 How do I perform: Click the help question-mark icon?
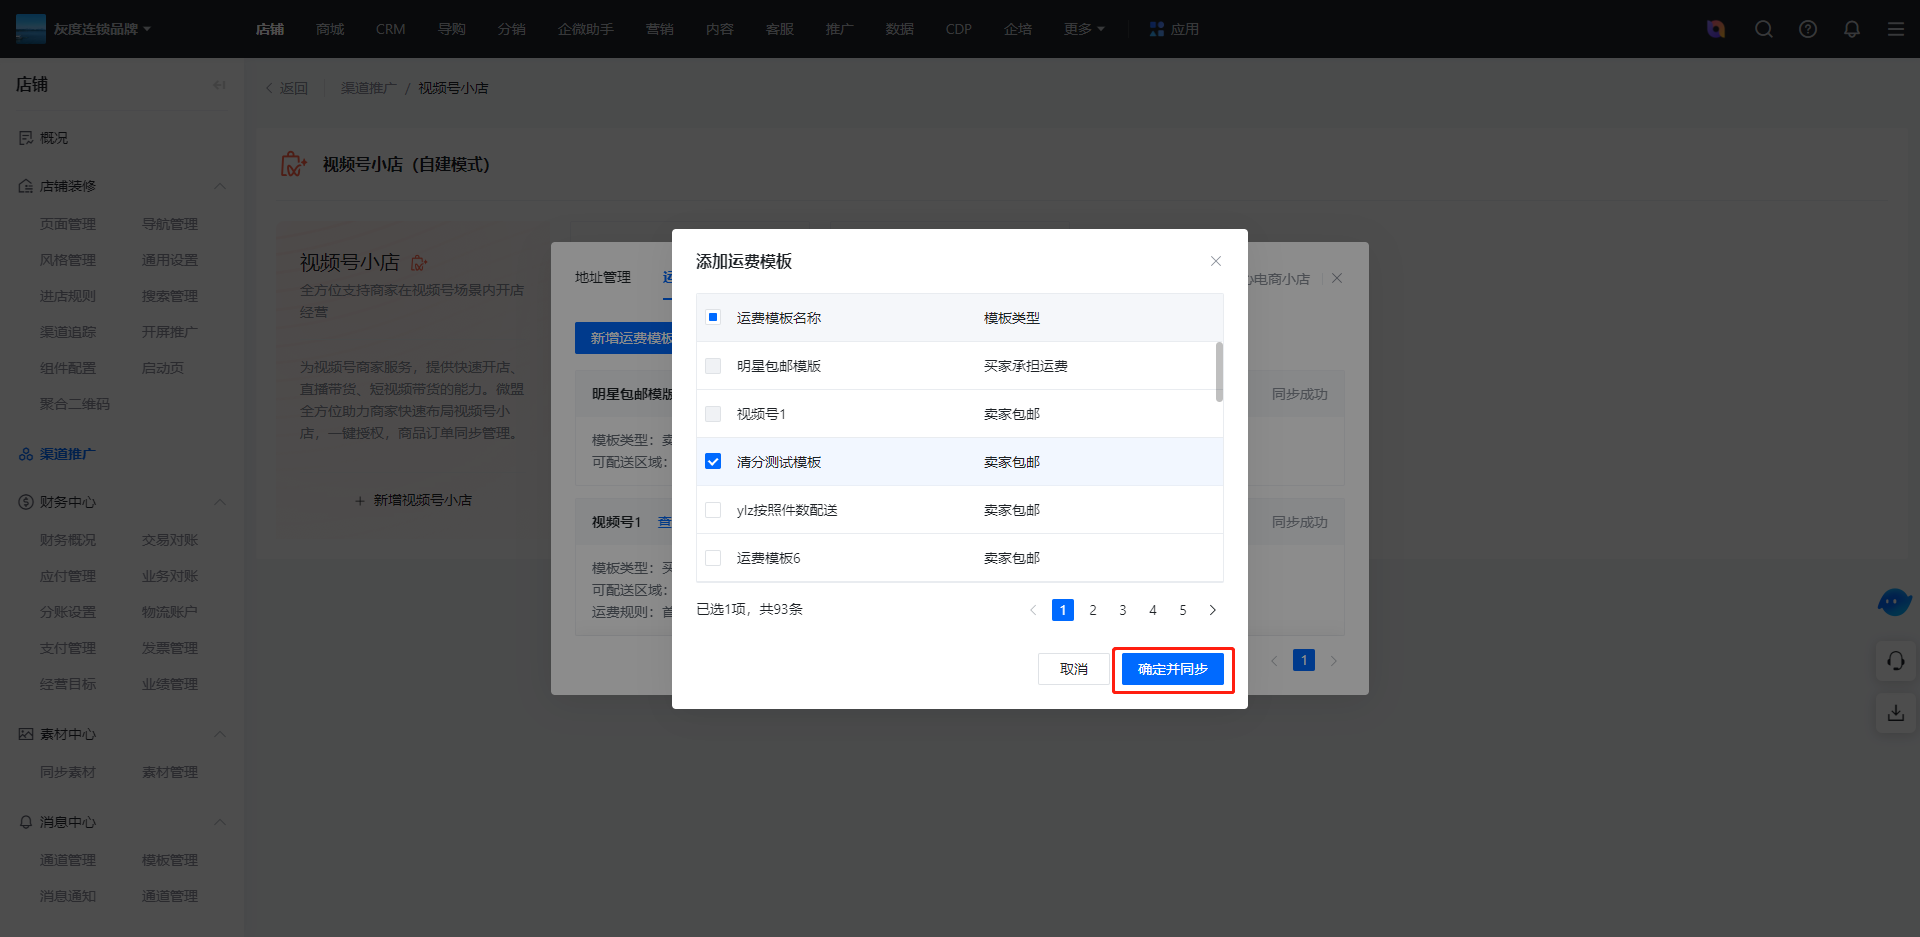point(1808,29)
